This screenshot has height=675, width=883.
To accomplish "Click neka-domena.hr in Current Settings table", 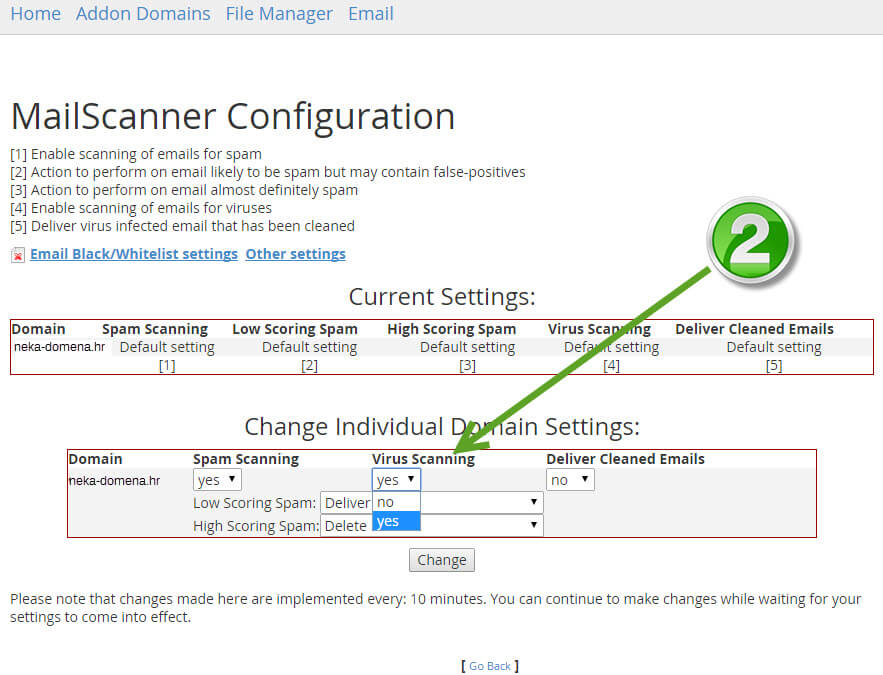I will tap(59, 347).
